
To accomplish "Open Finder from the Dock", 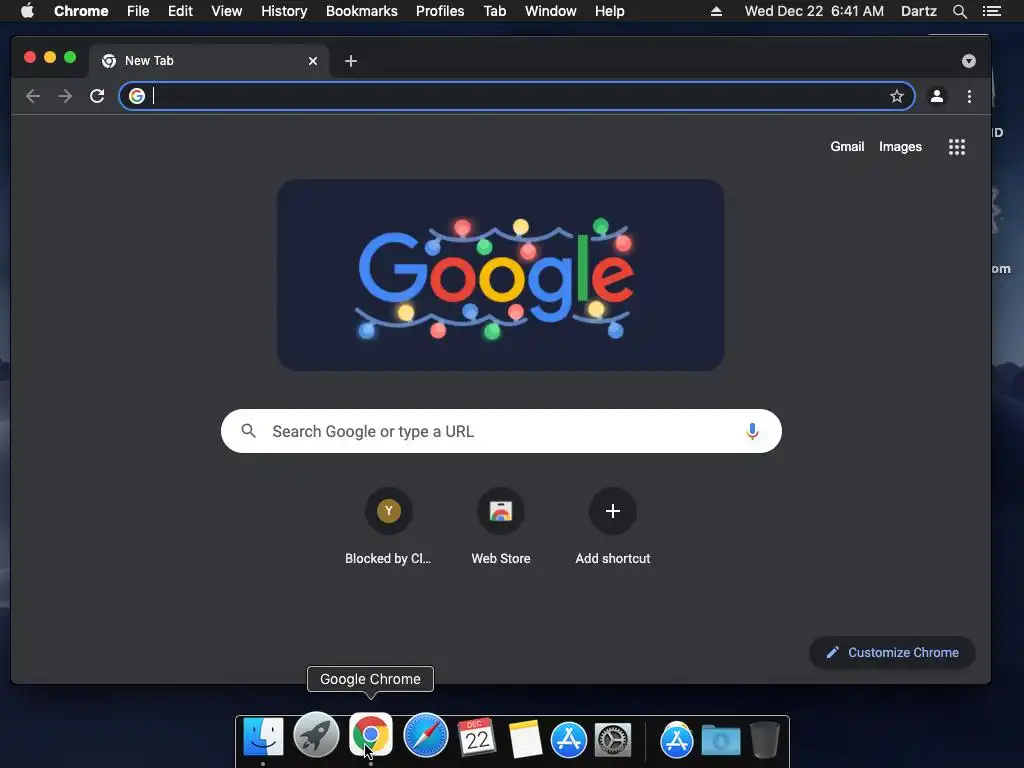I will click(x=263, y=739).
